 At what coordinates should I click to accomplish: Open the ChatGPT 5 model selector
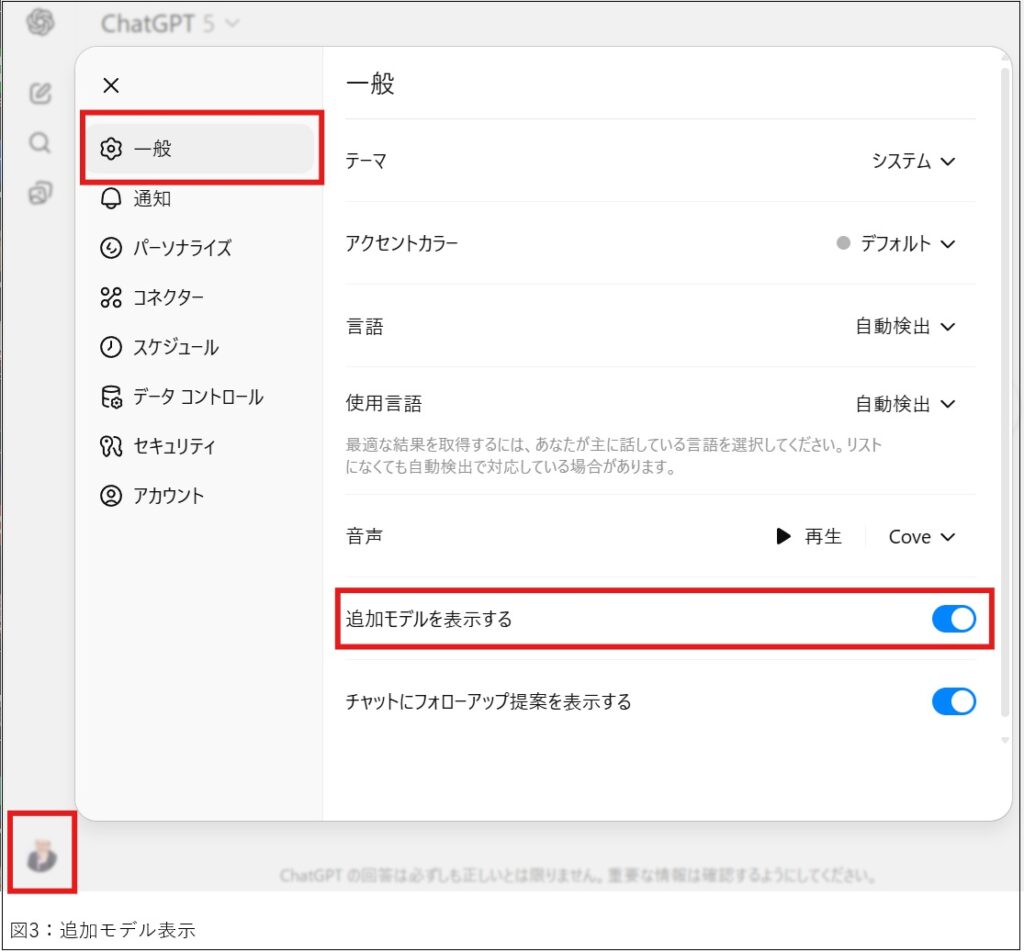164,22
